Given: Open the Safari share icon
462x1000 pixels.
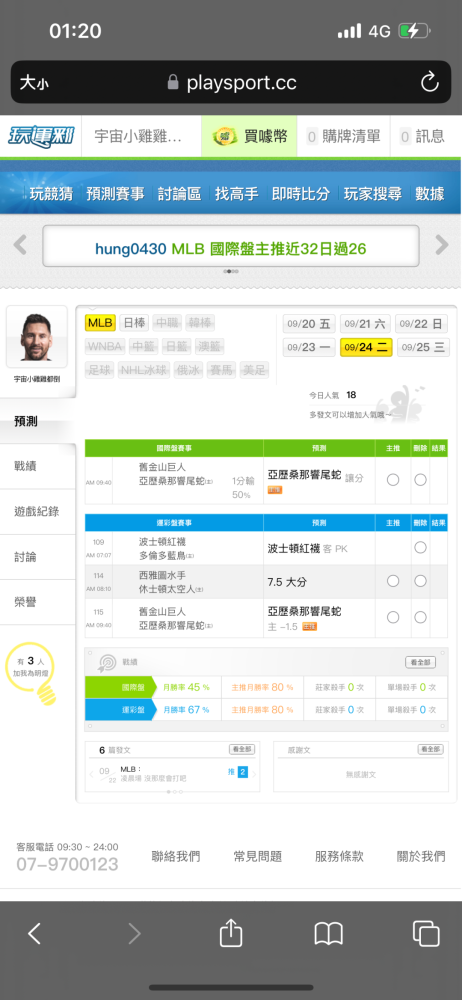Looking at the screenshot, I should click(231, 933).
